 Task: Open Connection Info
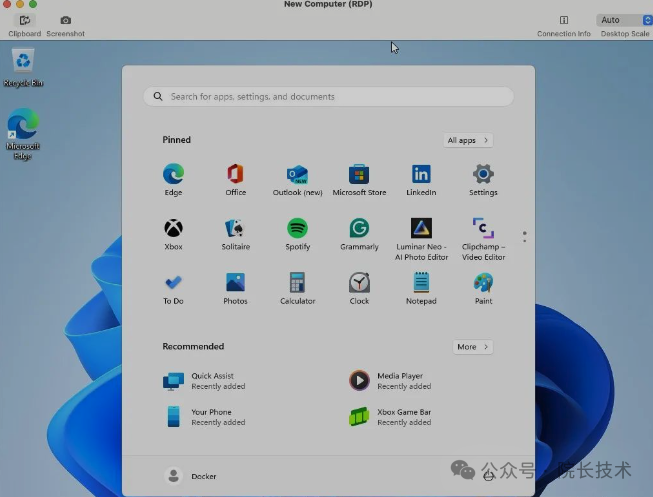(x=563, y=25)
